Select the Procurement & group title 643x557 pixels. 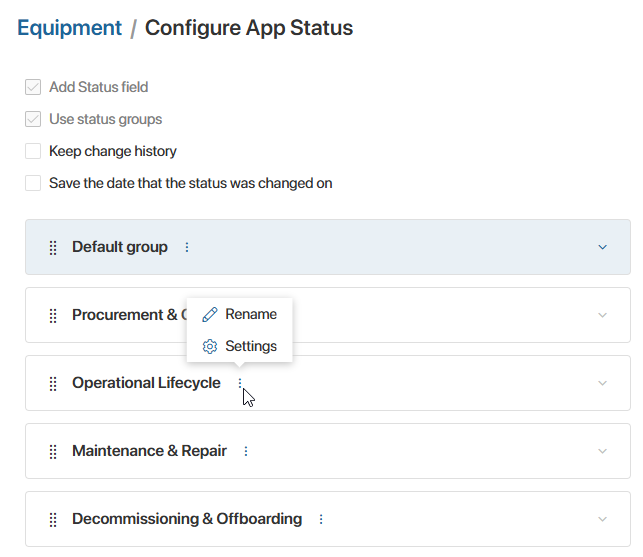(x=129, y=315)
